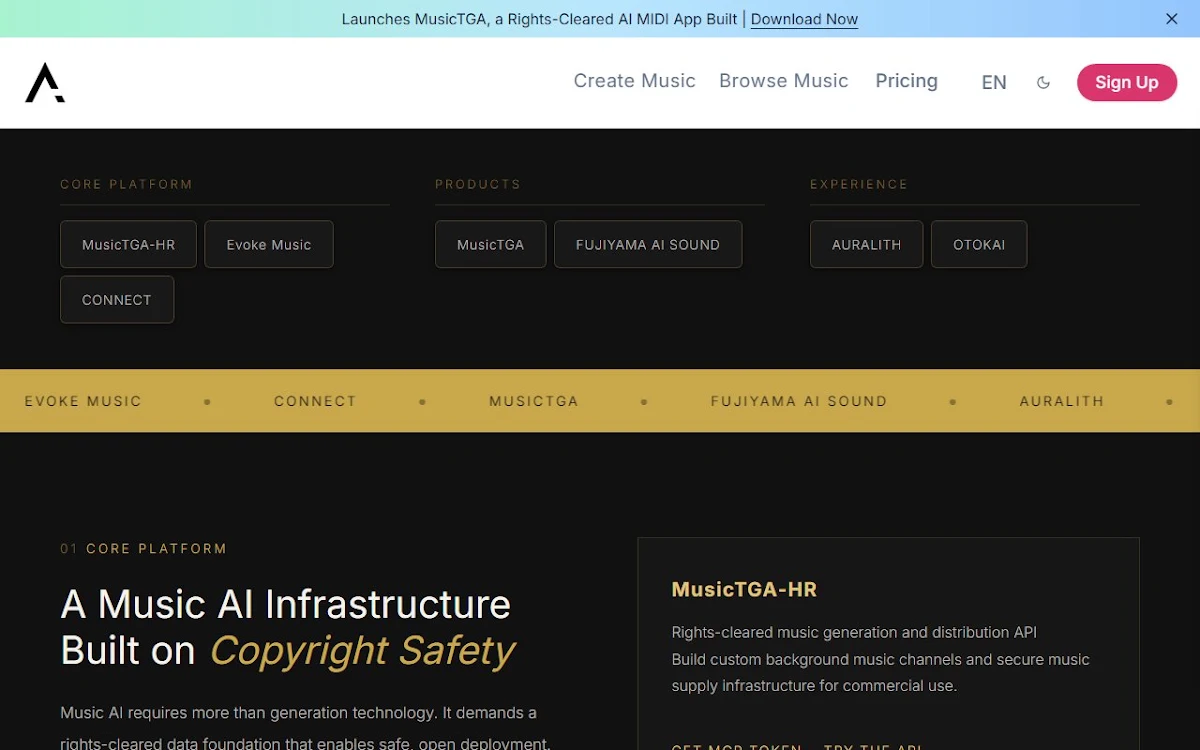Click the EXPERIENCE section header
The image size is (1200, 750).
(859, 184)
